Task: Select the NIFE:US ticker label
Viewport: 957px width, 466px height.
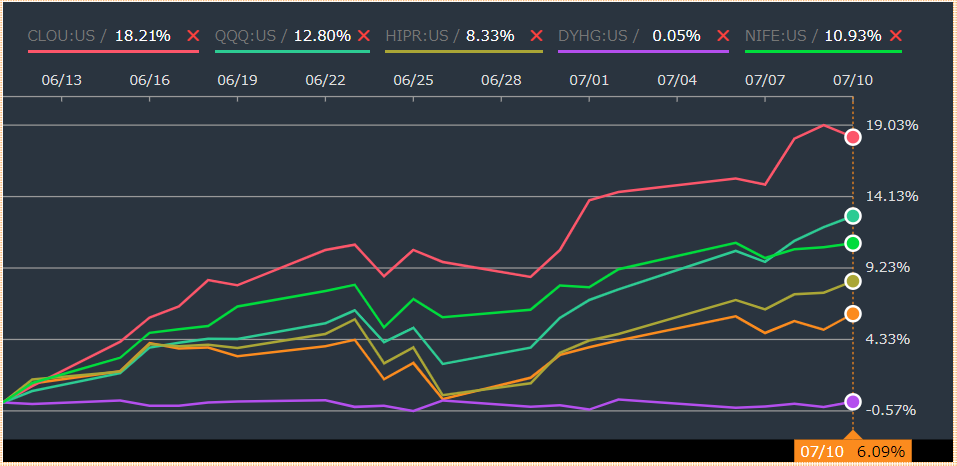Action: point(776,36)
